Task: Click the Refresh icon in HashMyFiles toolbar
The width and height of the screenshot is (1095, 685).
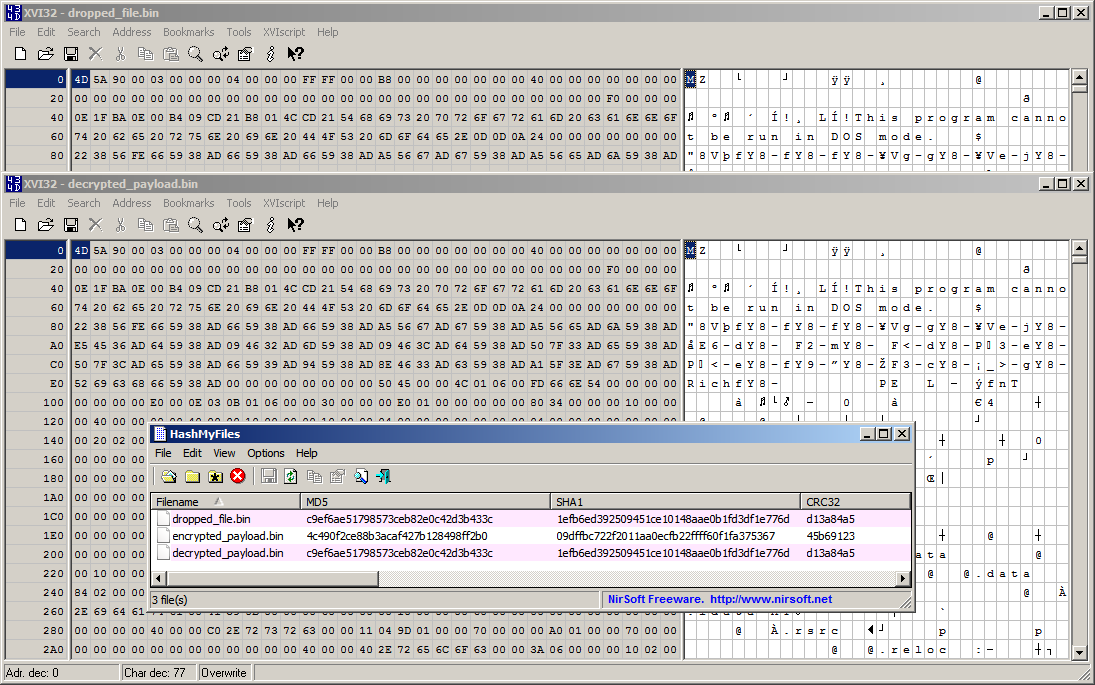Action: tap(291, 476)
